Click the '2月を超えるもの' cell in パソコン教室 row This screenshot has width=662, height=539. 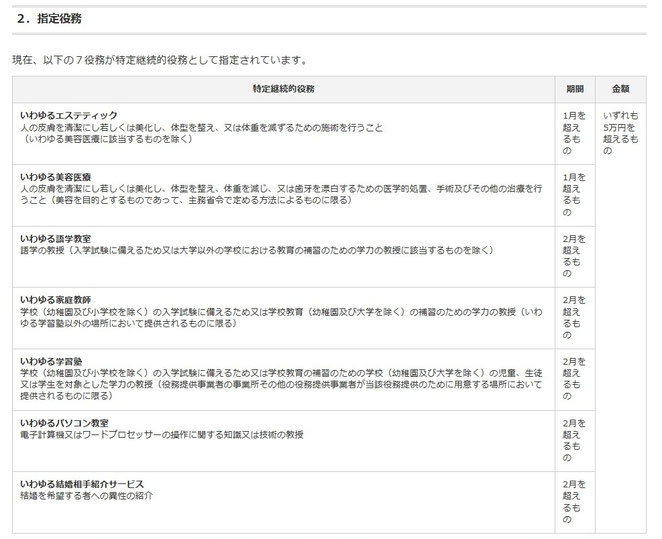[x=575, y=440]
